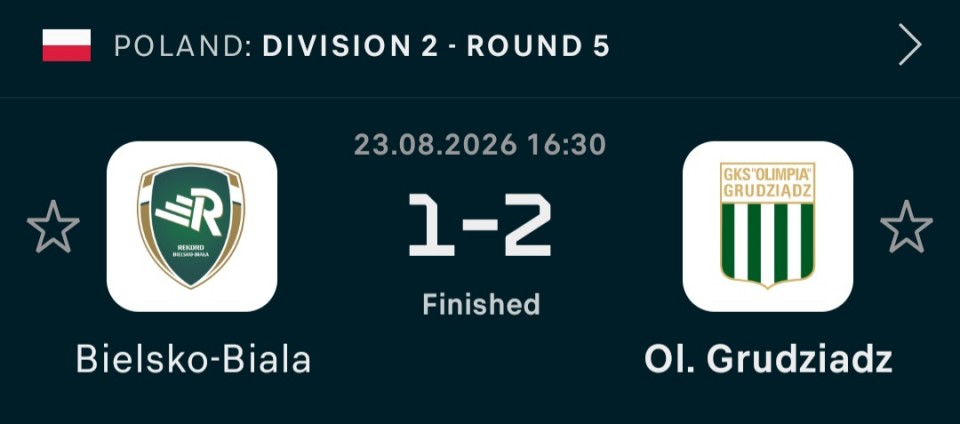This screenshot has width=960, height=424.
Task: Select the POLAND country label
Action: (182, 46)
